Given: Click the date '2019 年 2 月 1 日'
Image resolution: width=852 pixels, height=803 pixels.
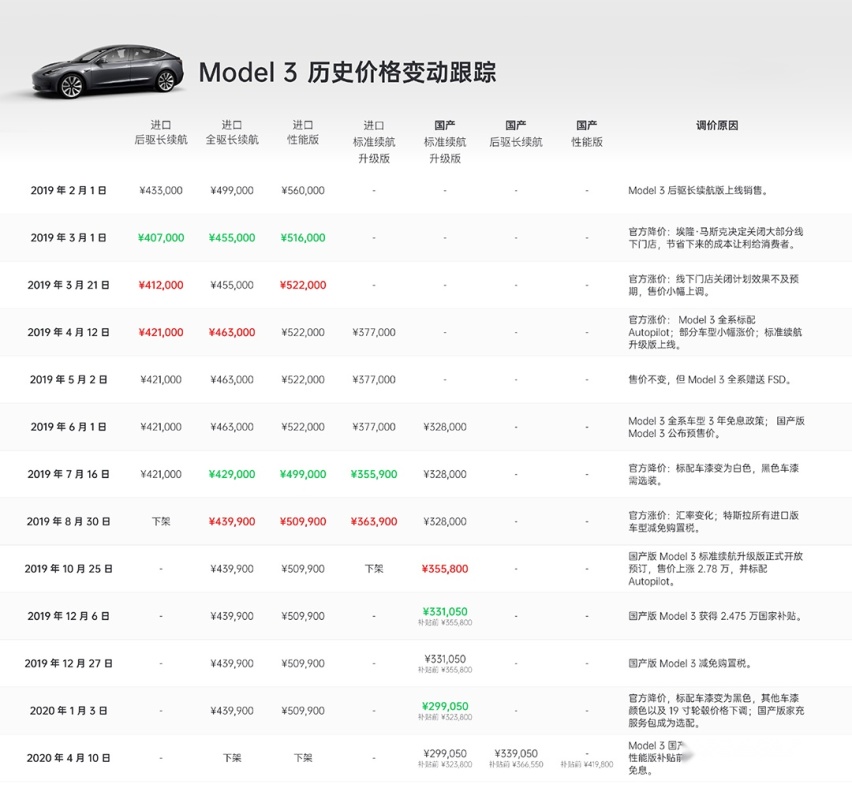Looking at the screenshot, I should (x=68, y=191).
